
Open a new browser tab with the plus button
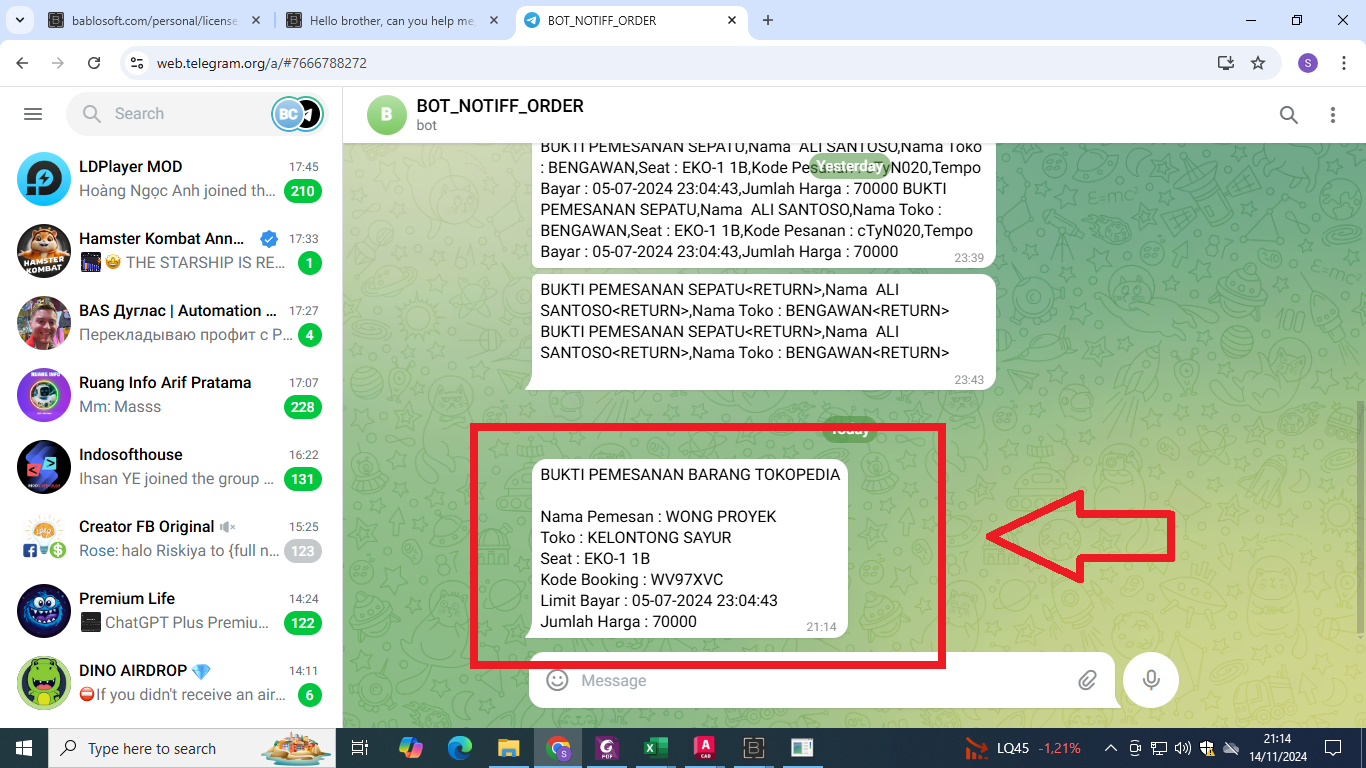[767, 20]
